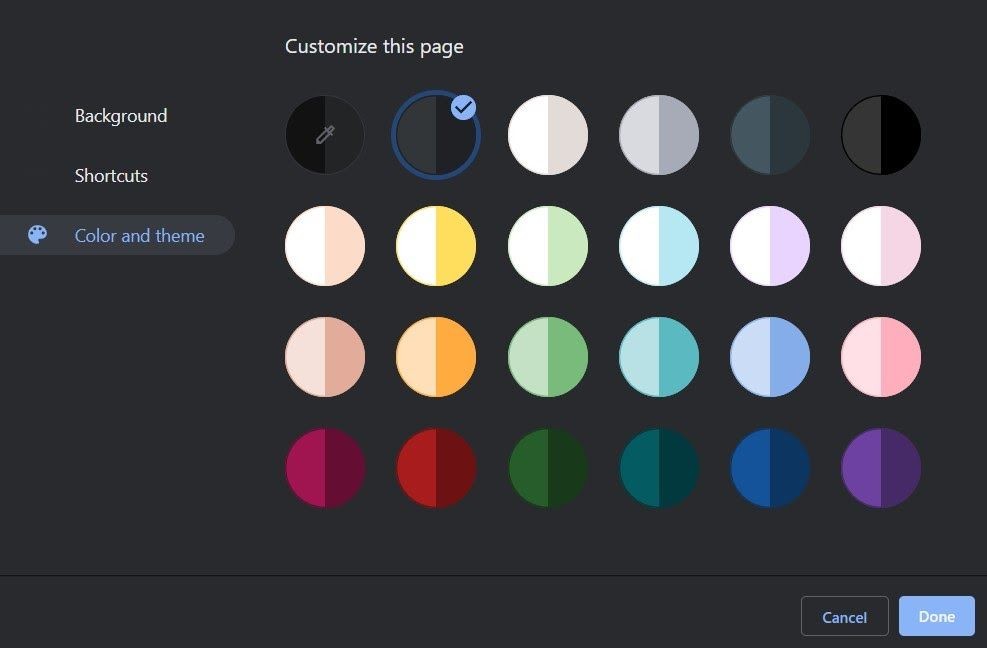Image resolution: width=987 pixels, height=648 pixels.
Task: Pick the magenta theme swatch
Action: [x=325, y=468]
